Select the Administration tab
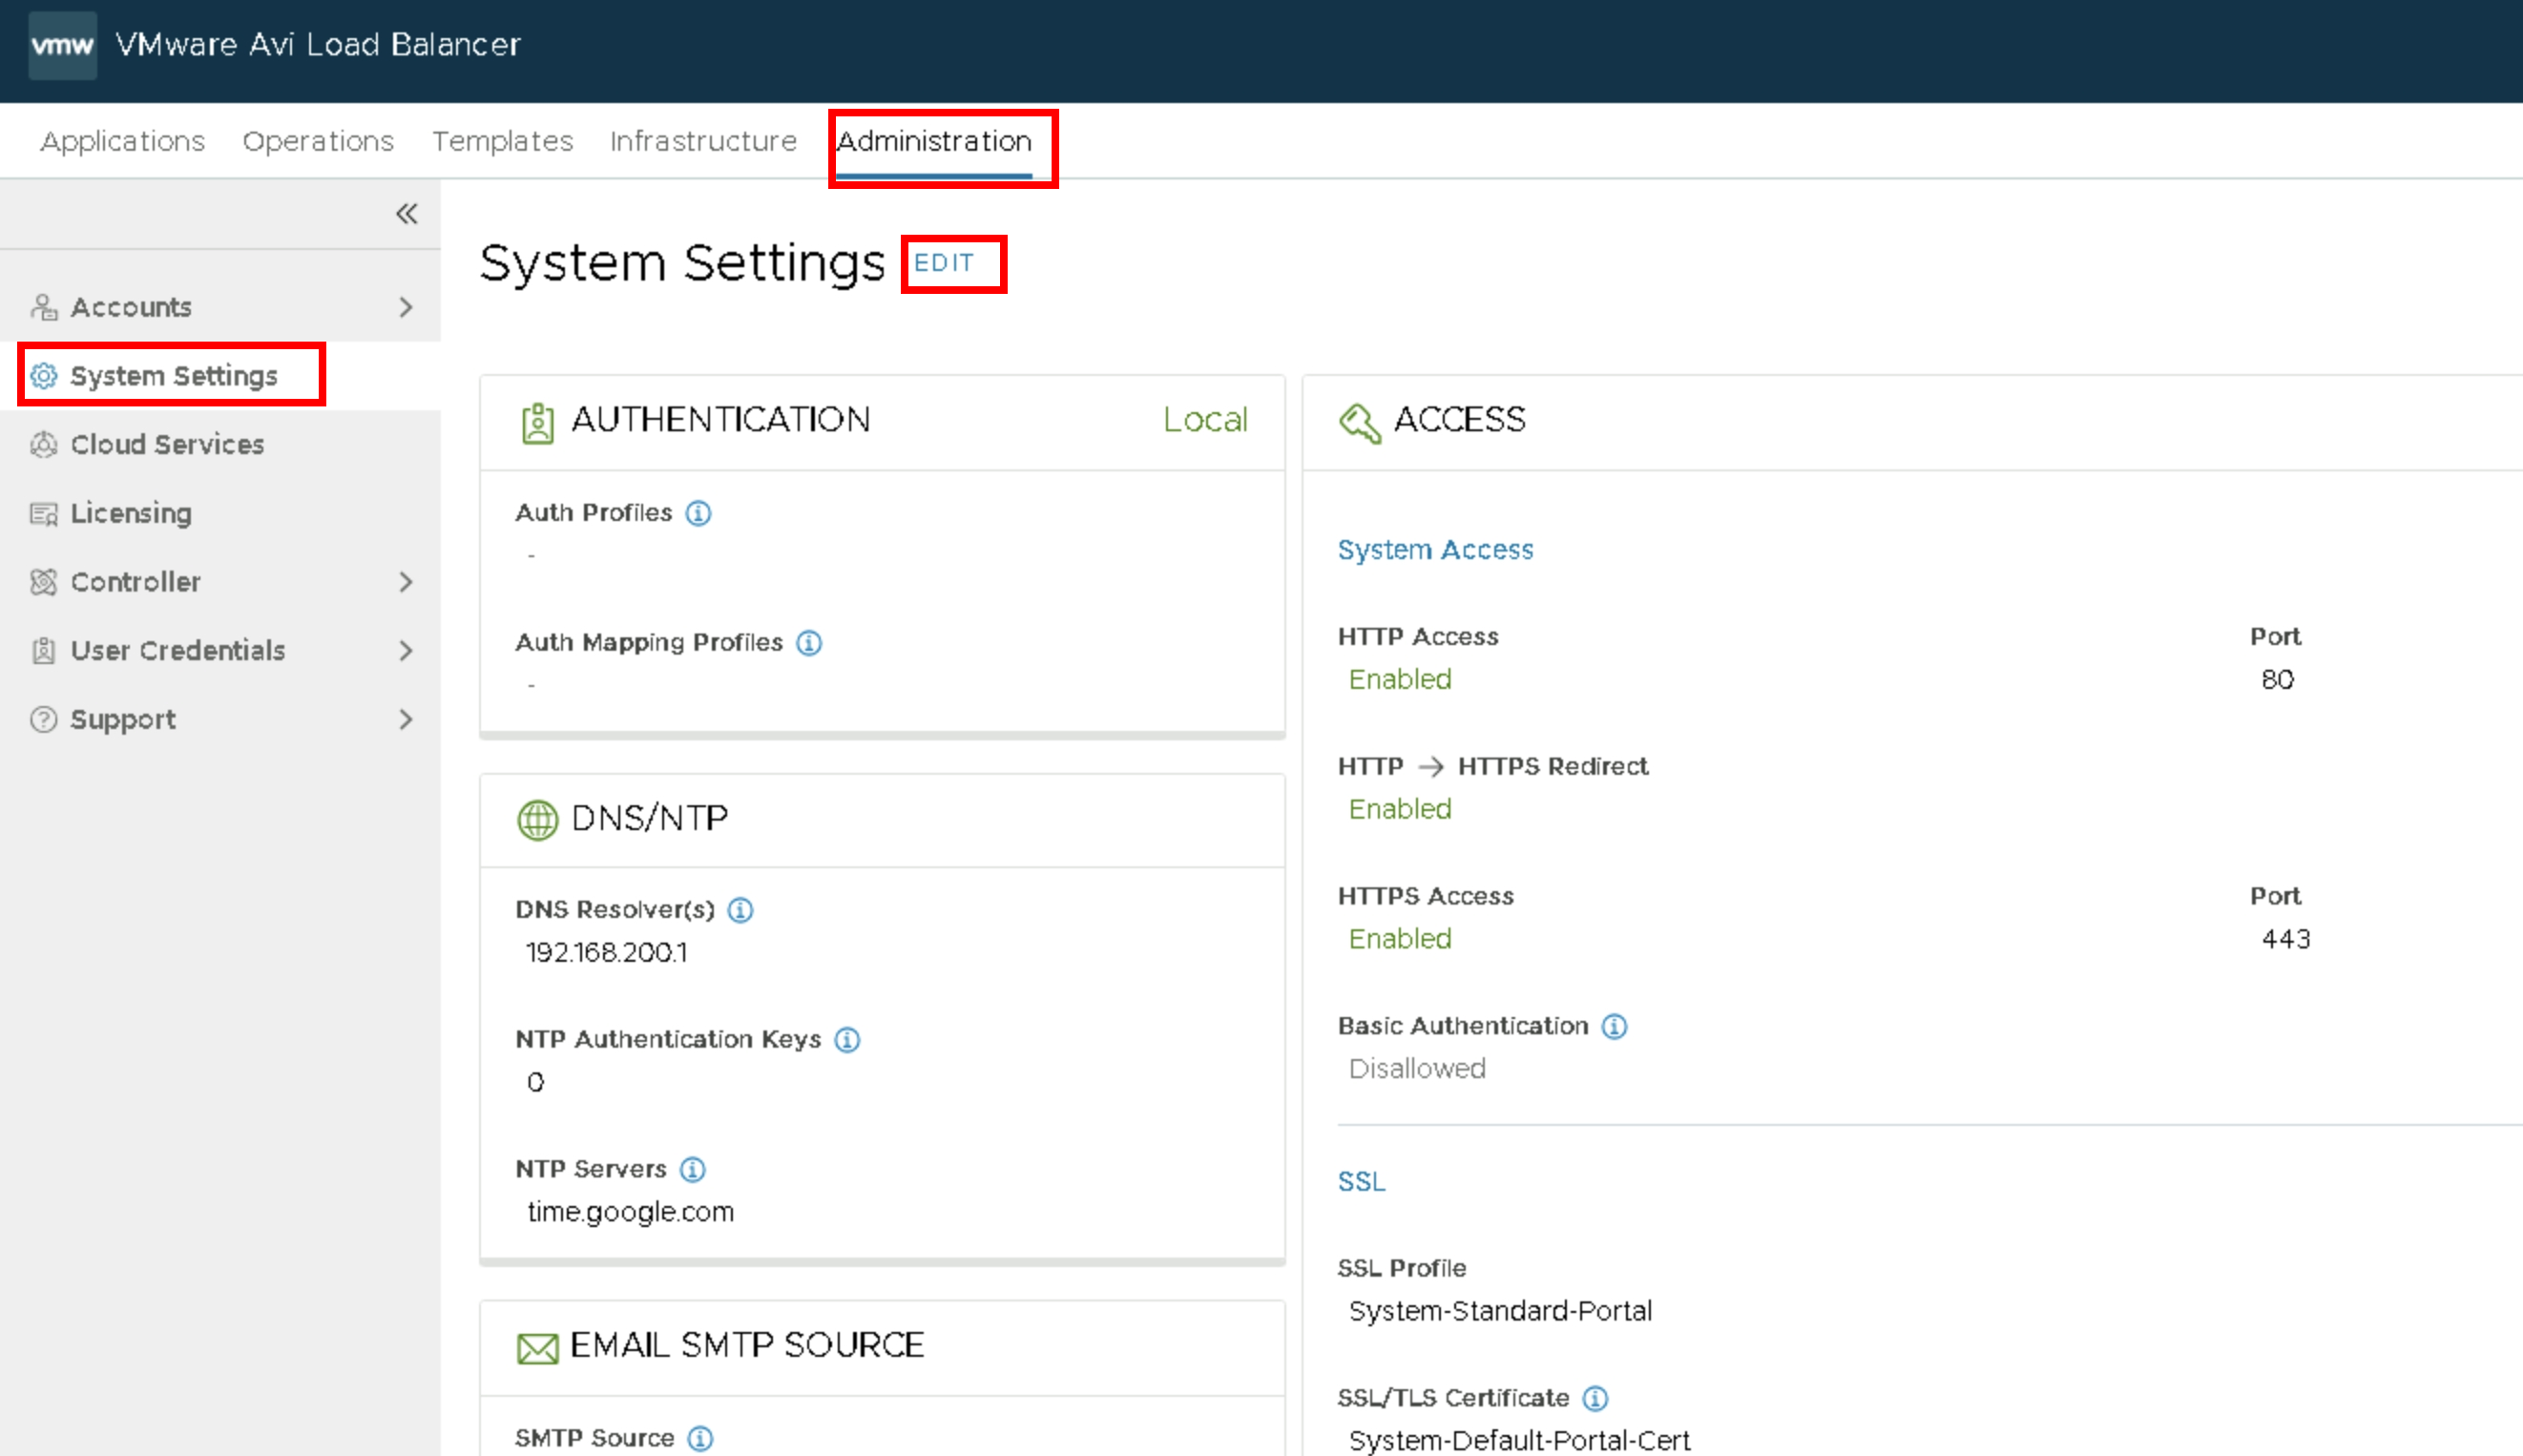The width and height of the screenshot is (2523, 1456). click(x=934, y=142)
